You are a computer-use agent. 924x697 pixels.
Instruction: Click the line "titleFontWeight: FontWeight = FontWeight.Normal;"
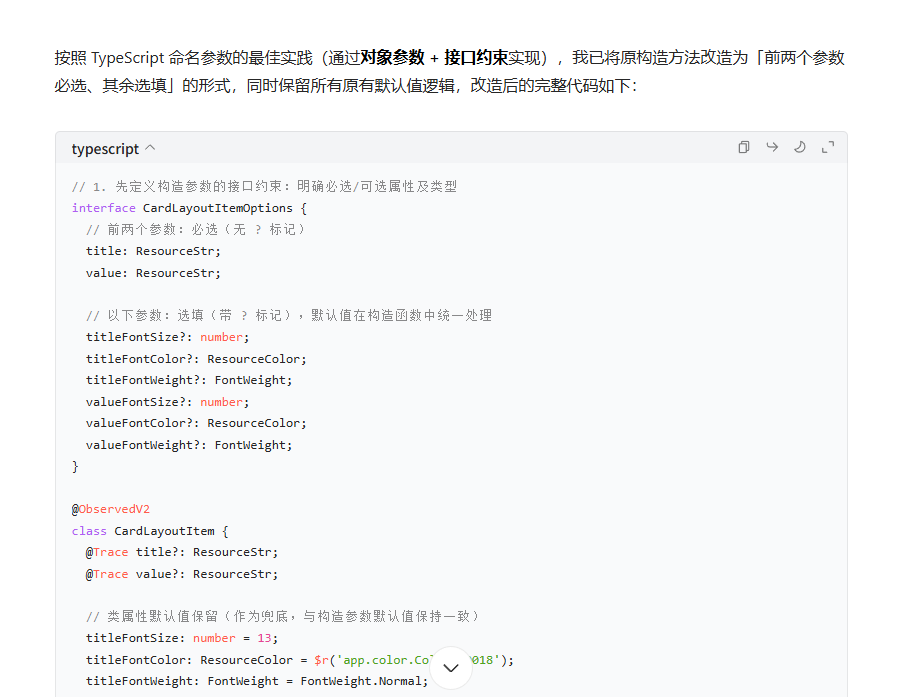tap(257, 681)
